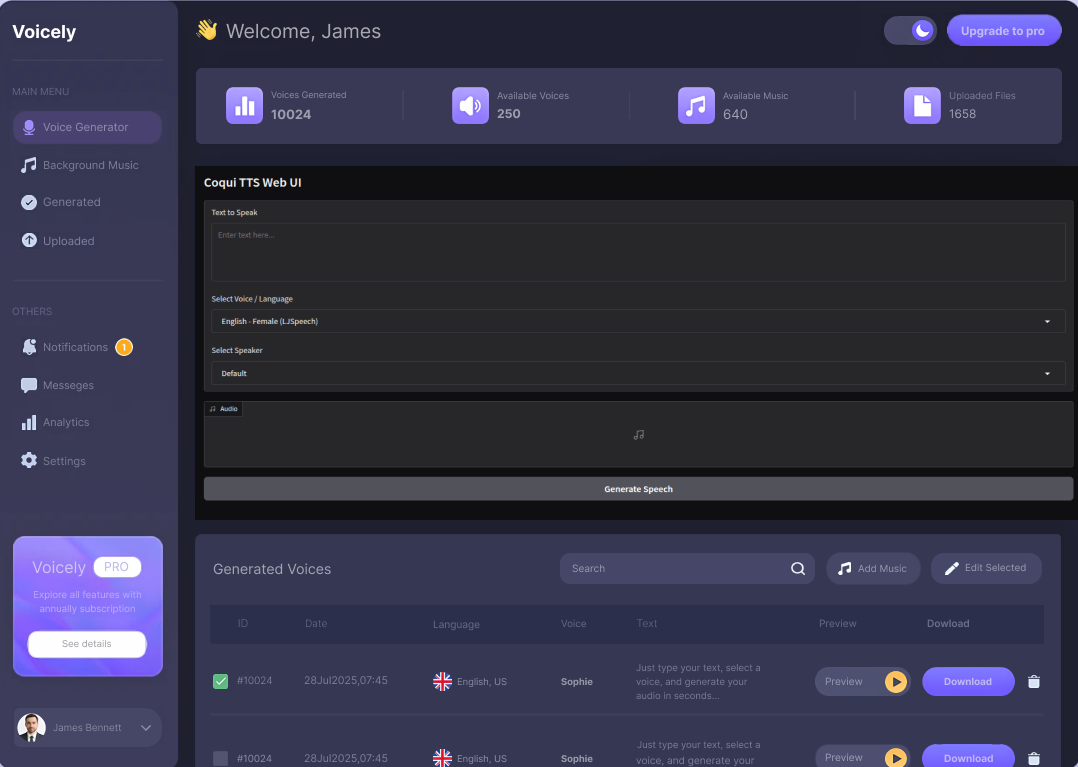
Task: Open Settings via gear icon
Action: pyautogui.click(x=29, y=461)
